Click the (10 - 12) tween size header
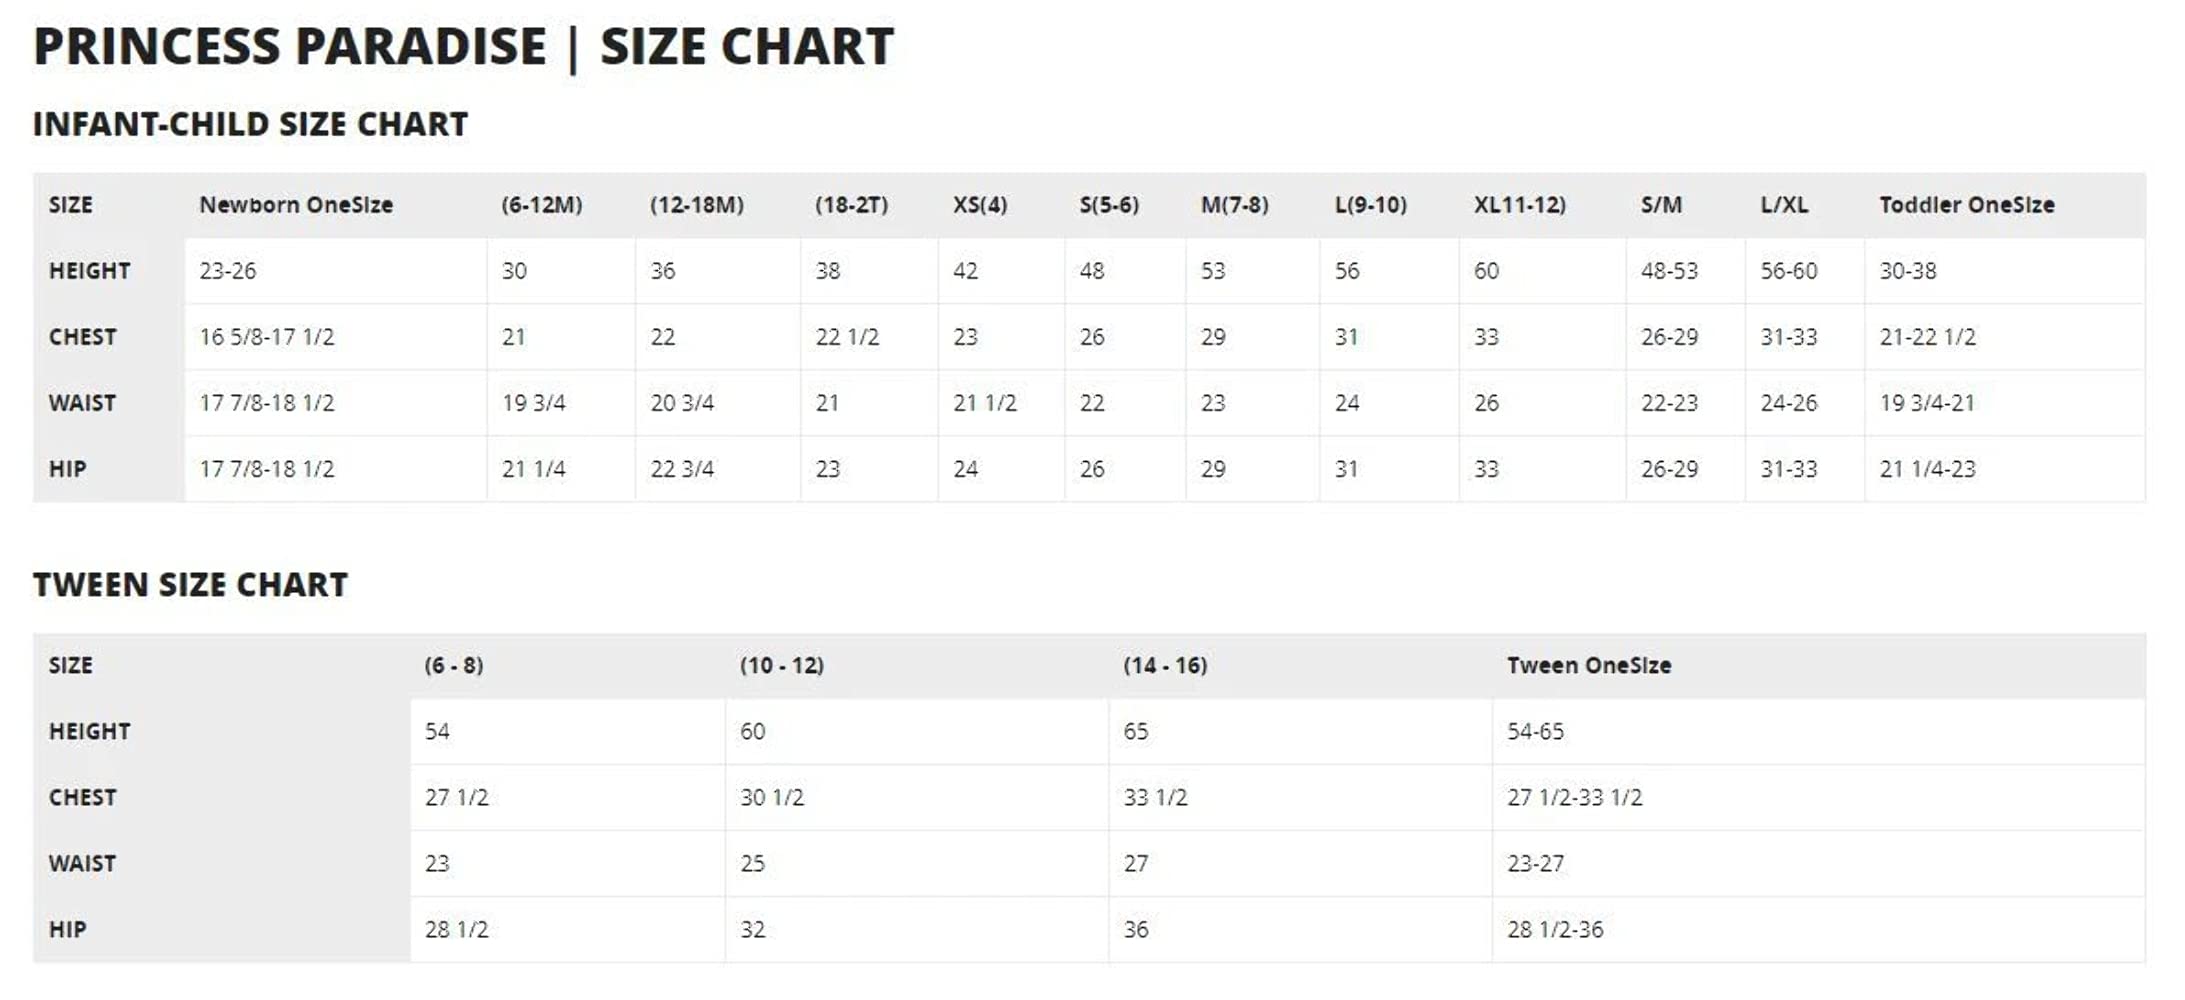This screenshot has height=1000, width=2185. (781, 666)
